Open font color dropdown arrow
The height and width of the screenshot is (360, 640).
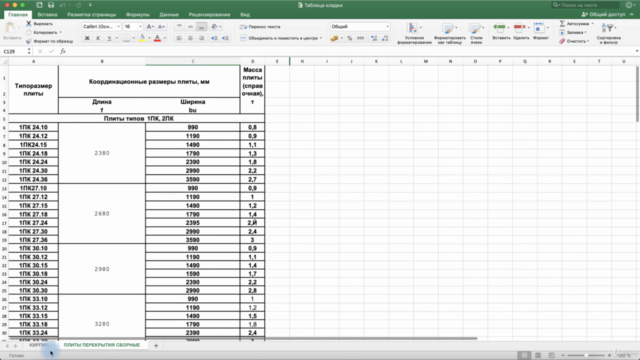tap(164, 38)
